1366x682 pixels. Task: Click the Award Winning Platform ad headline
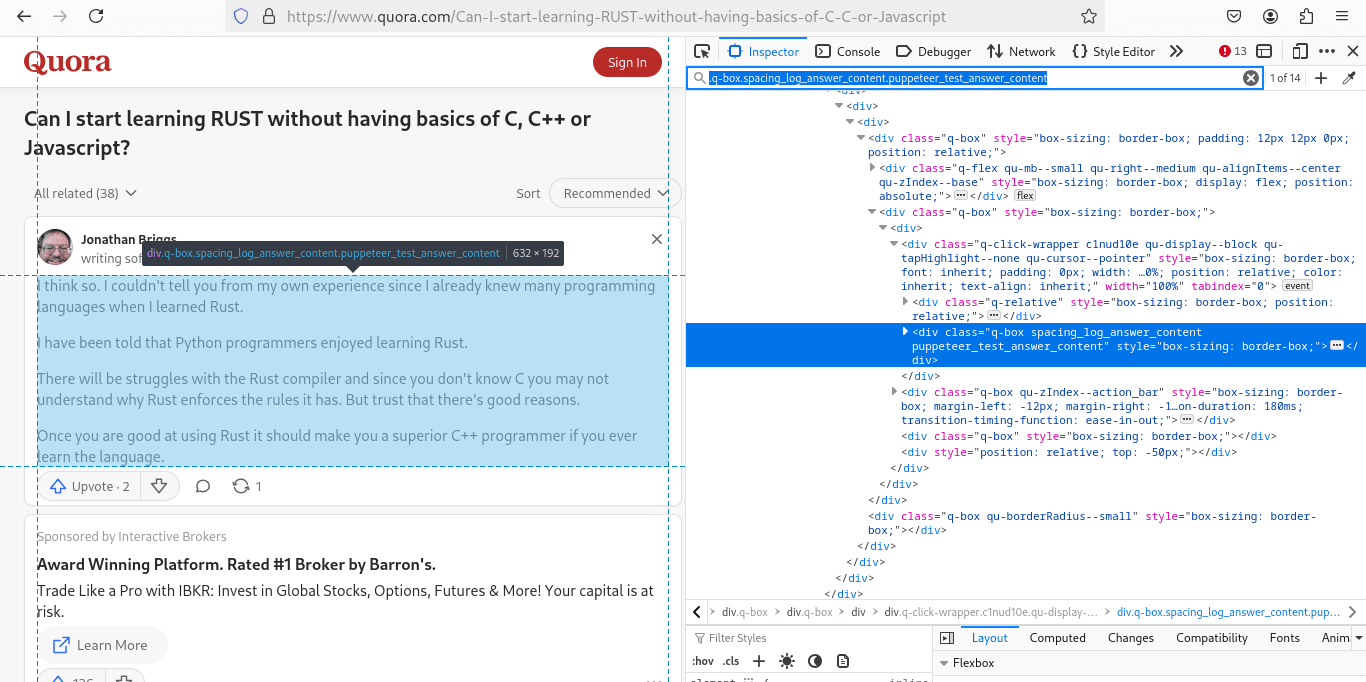click(x=236, y=564)
